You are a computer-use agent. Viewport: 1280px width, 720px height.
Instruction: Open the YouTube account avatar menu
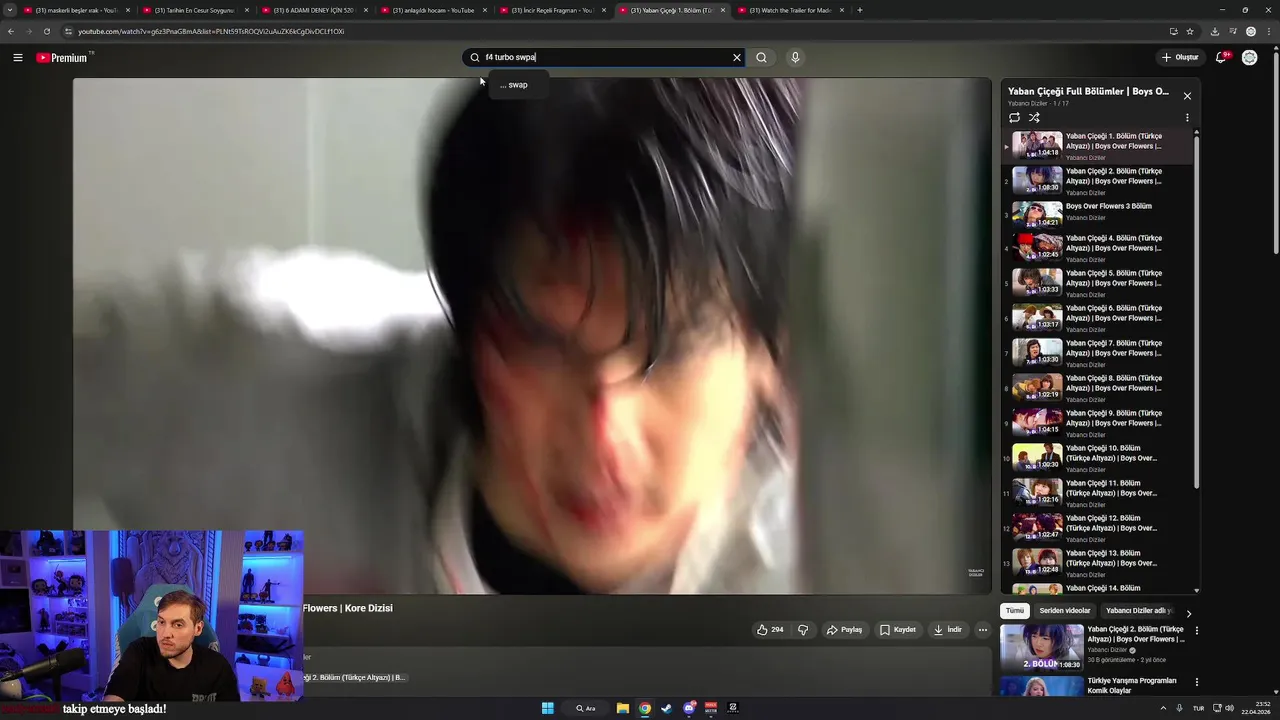pyautogui.click(x=1250, y=57)
